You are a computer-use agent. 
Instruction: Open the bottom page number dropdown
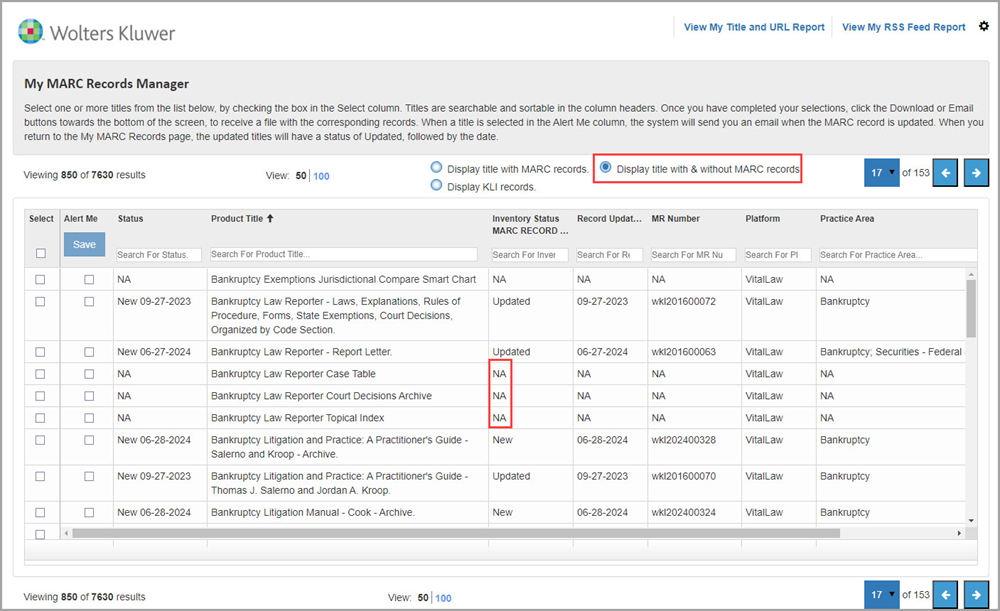coord(881,595)
